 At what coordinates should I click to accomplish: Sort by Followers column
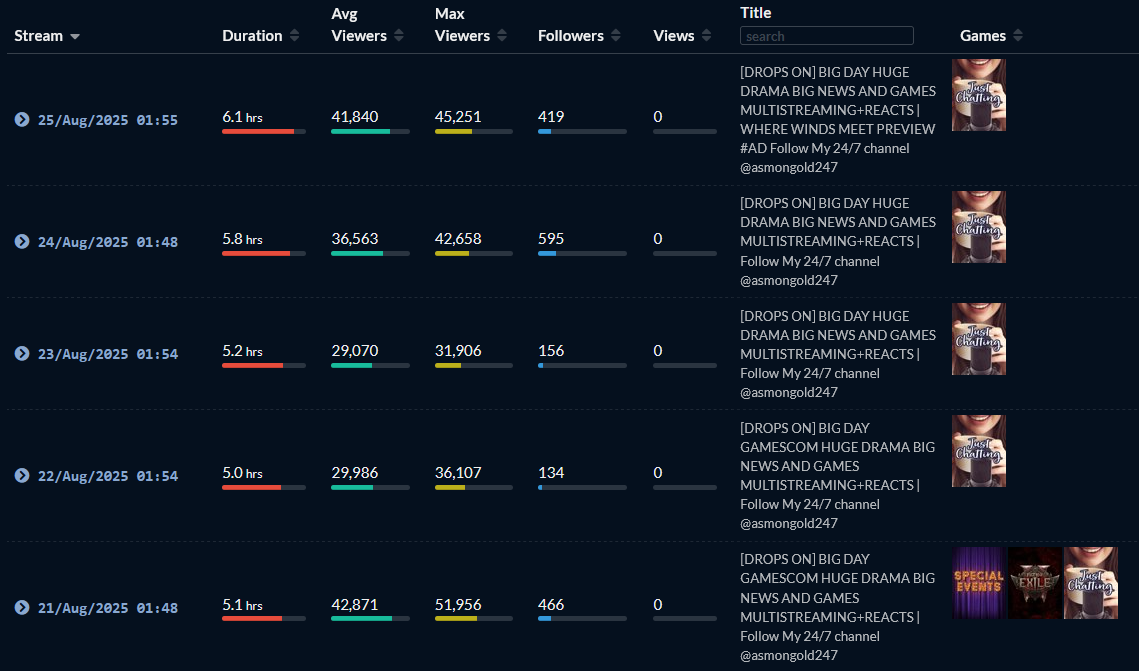(x=578, y=36)
